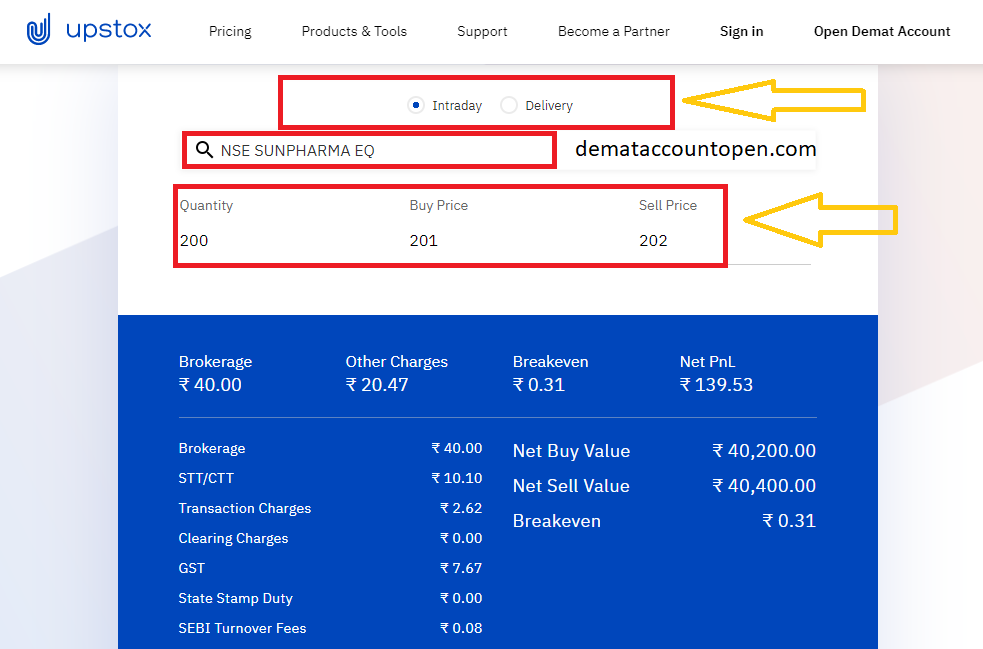Viewport: 983px width, 649px height.
Task: Click the Buy Price label
Action: (439, 206)
